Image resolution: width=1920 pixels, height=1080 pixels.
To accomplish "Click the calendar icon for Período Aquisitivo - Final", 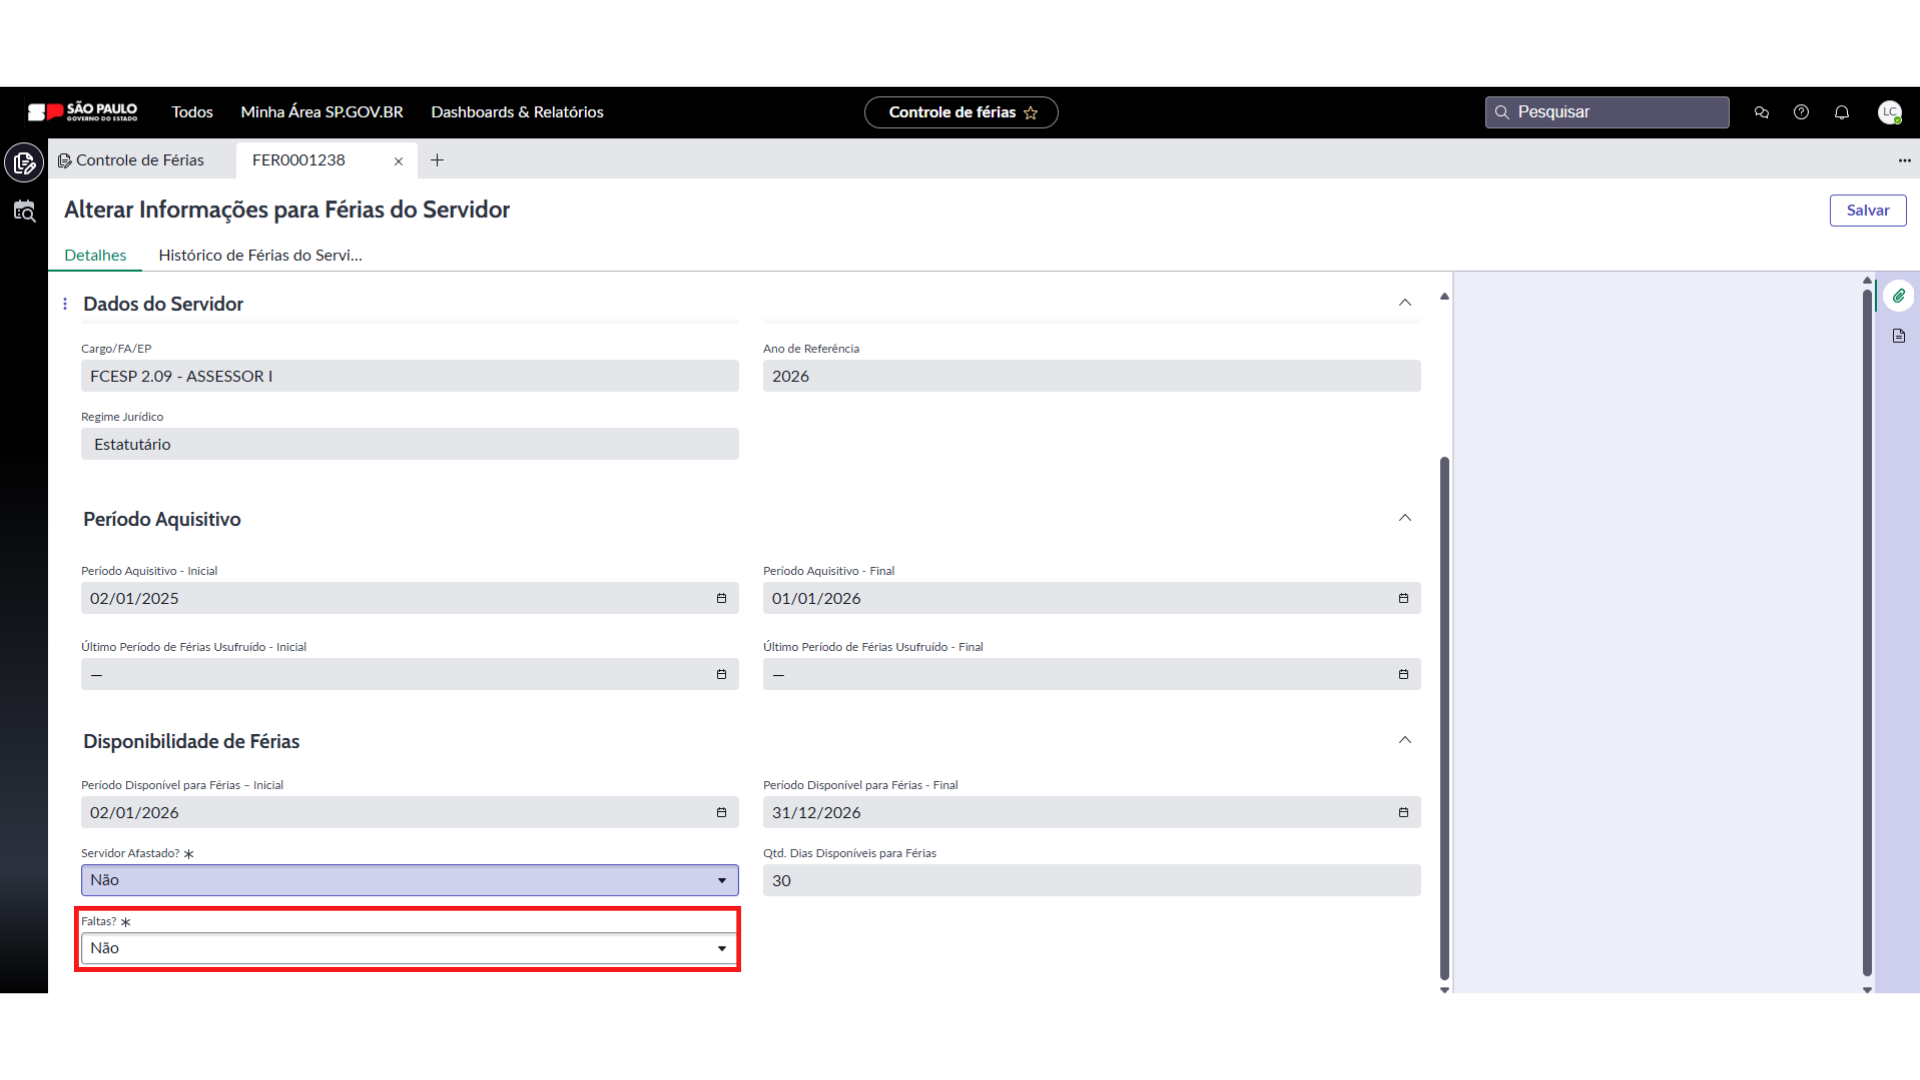I will coord(1403,598).
